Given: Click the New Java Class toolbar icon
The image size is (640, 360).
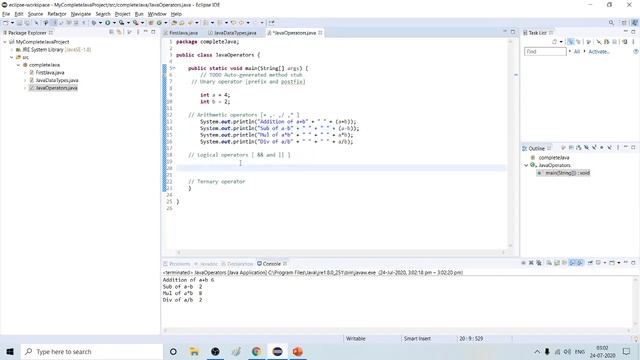Looking at the screenshot, I should [160, 22].
